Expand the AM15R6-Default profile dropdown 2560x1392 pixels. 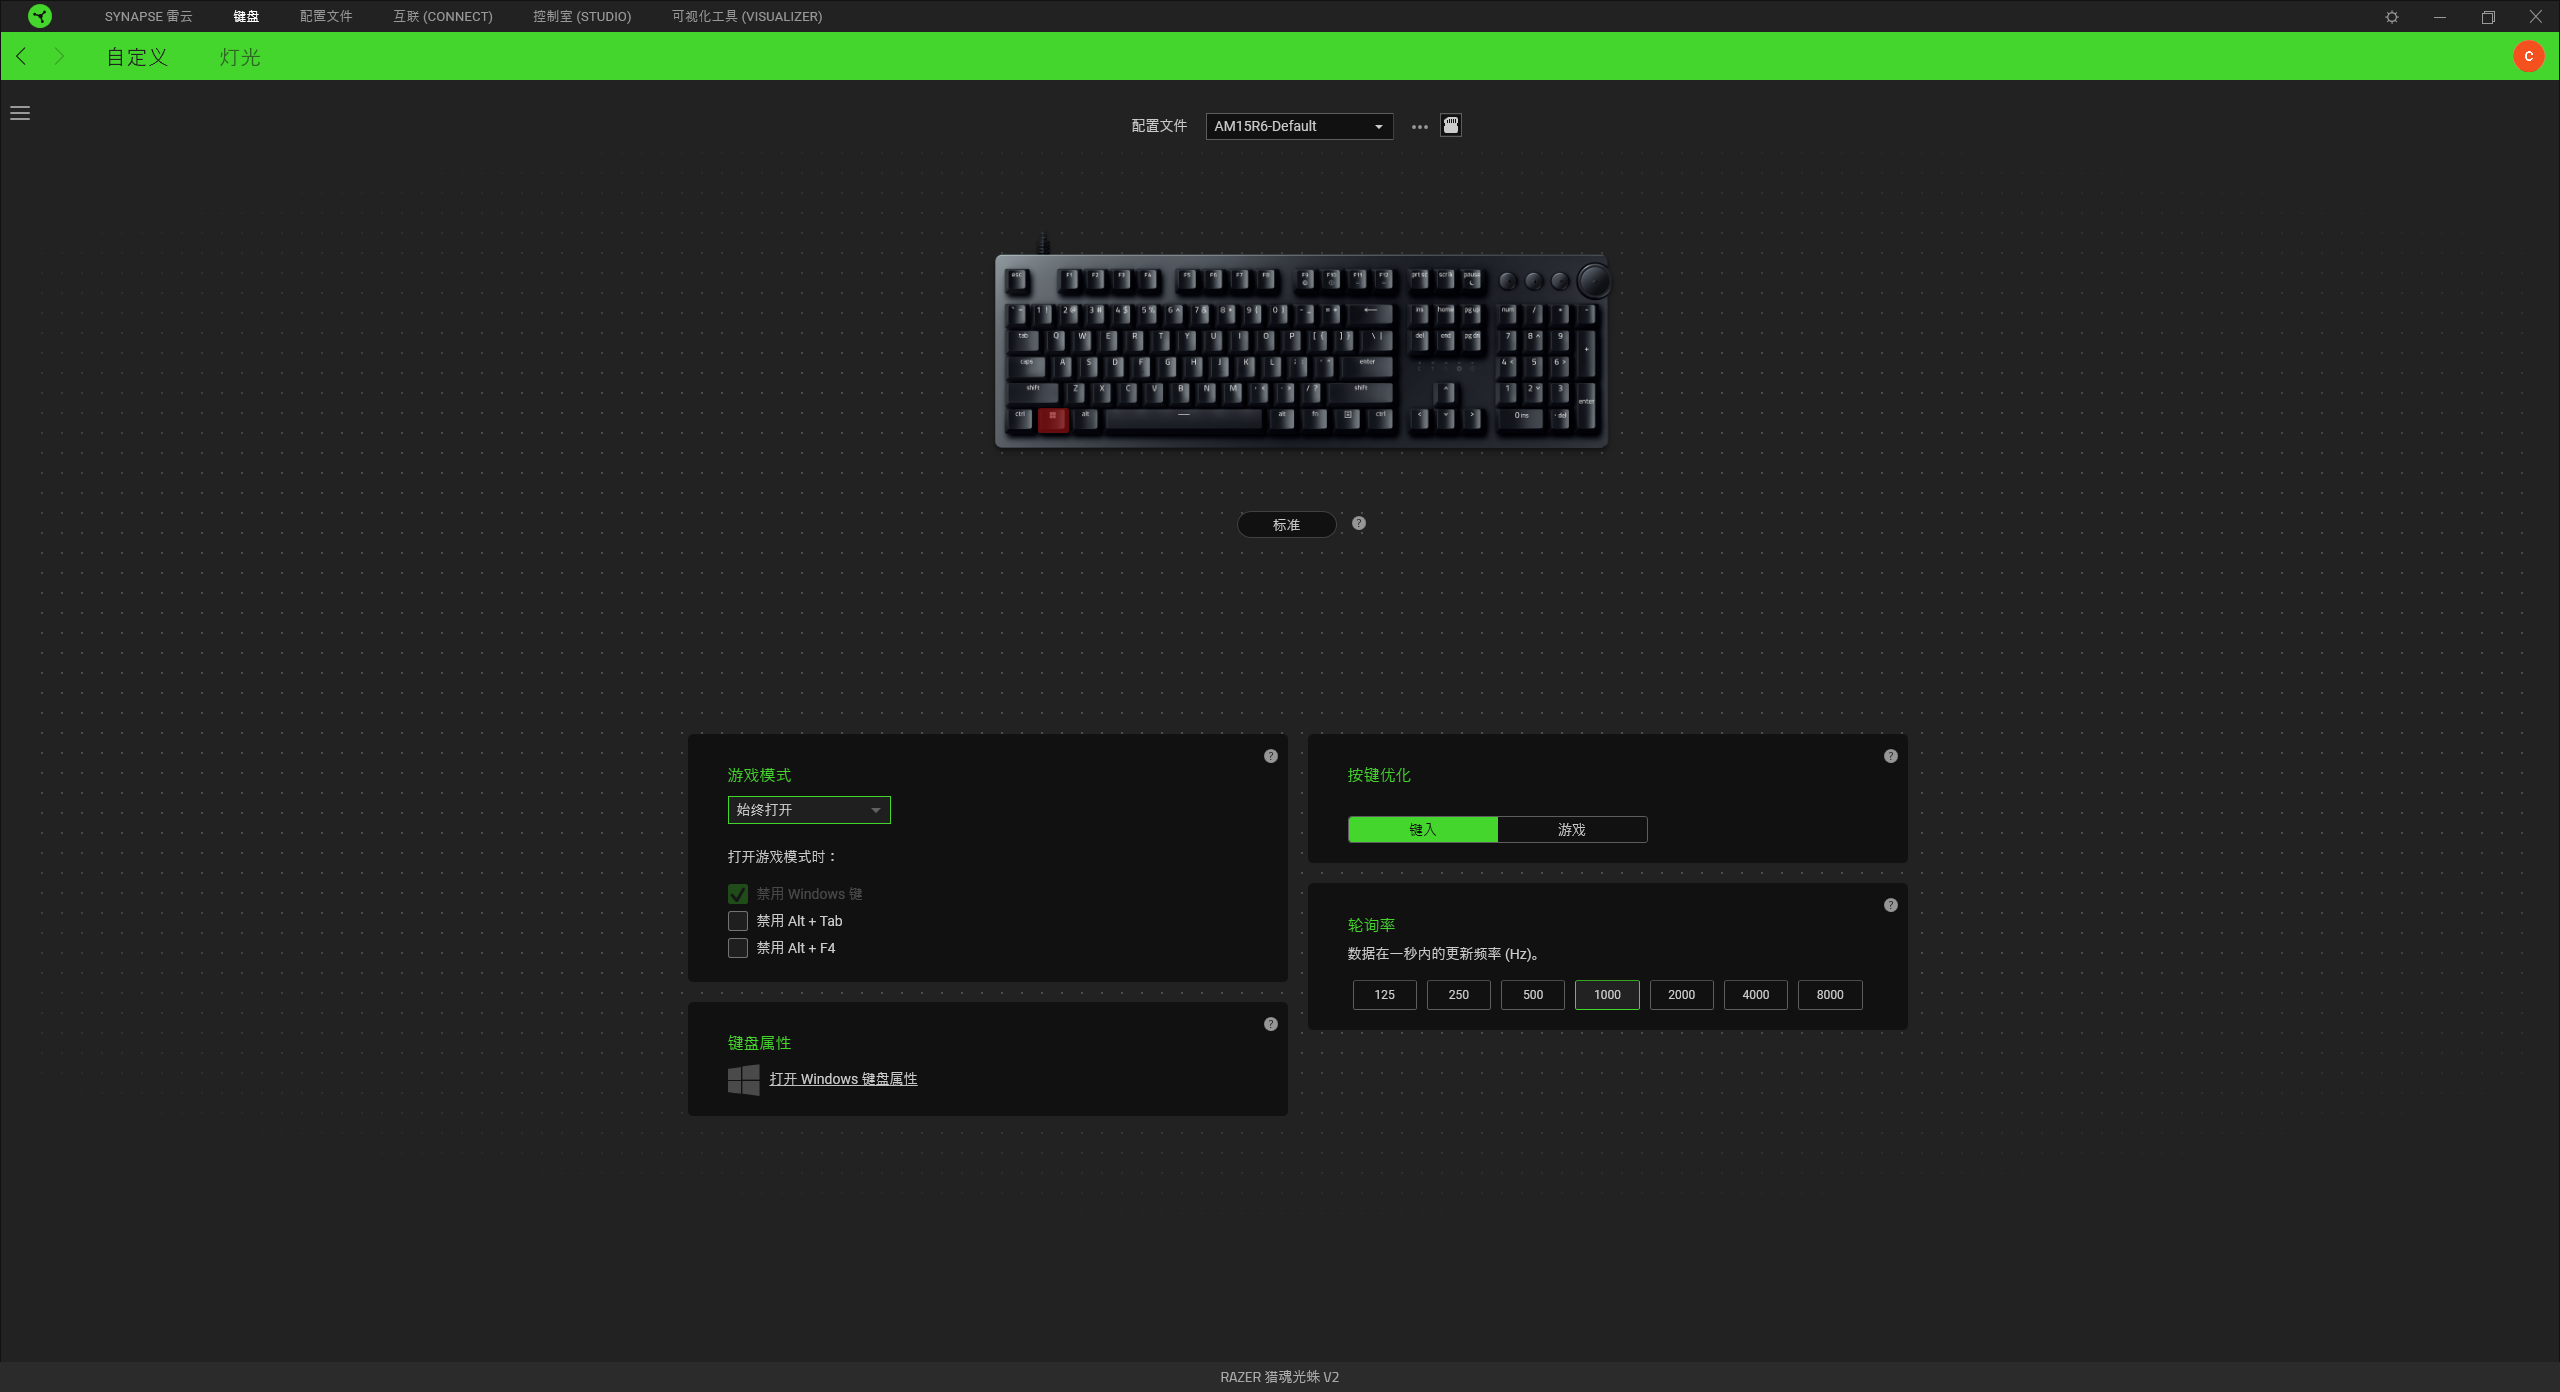1299,126
